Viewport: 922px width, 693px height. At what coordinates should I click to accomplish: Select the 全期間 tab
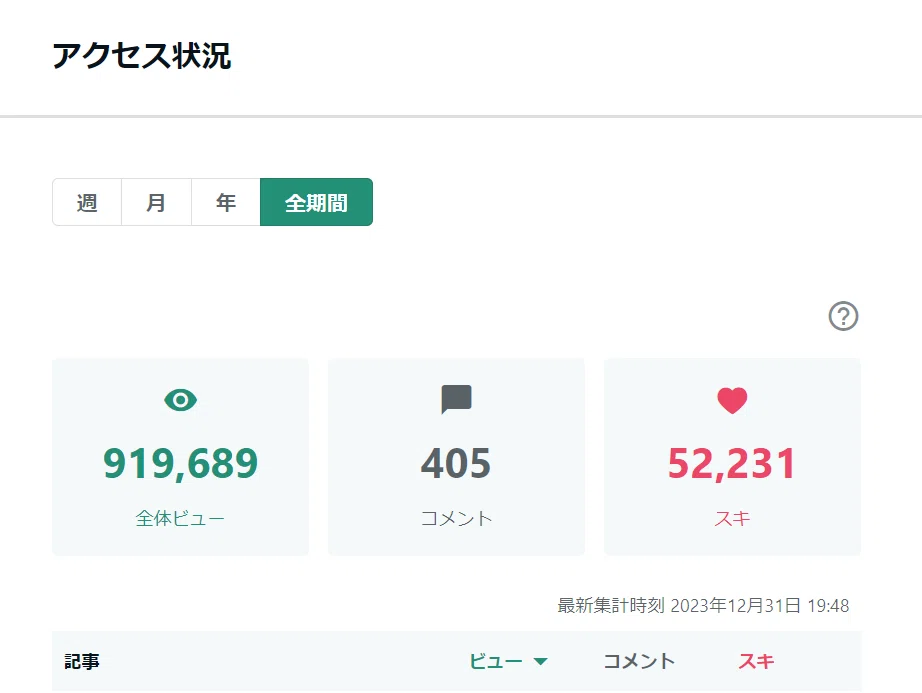click(x=316, y=202)
